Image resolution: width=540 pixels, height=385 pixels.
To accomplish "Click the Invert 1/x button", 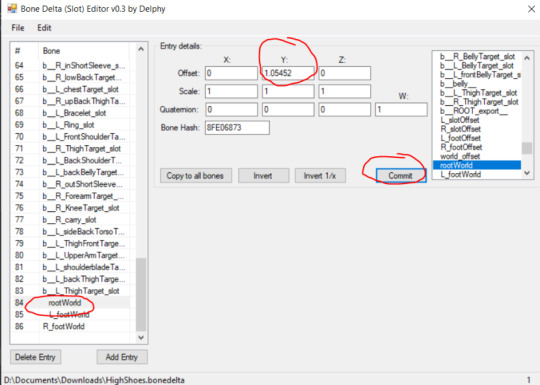I will [320, 176].
